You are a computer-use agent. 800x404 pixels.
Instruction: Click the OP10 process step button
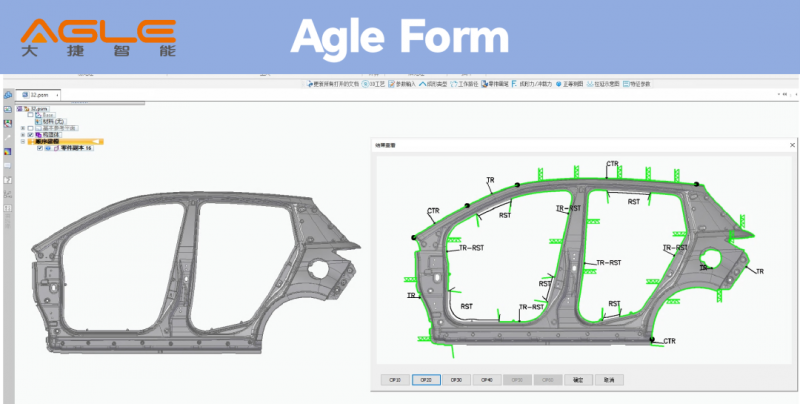pos(395,380)
